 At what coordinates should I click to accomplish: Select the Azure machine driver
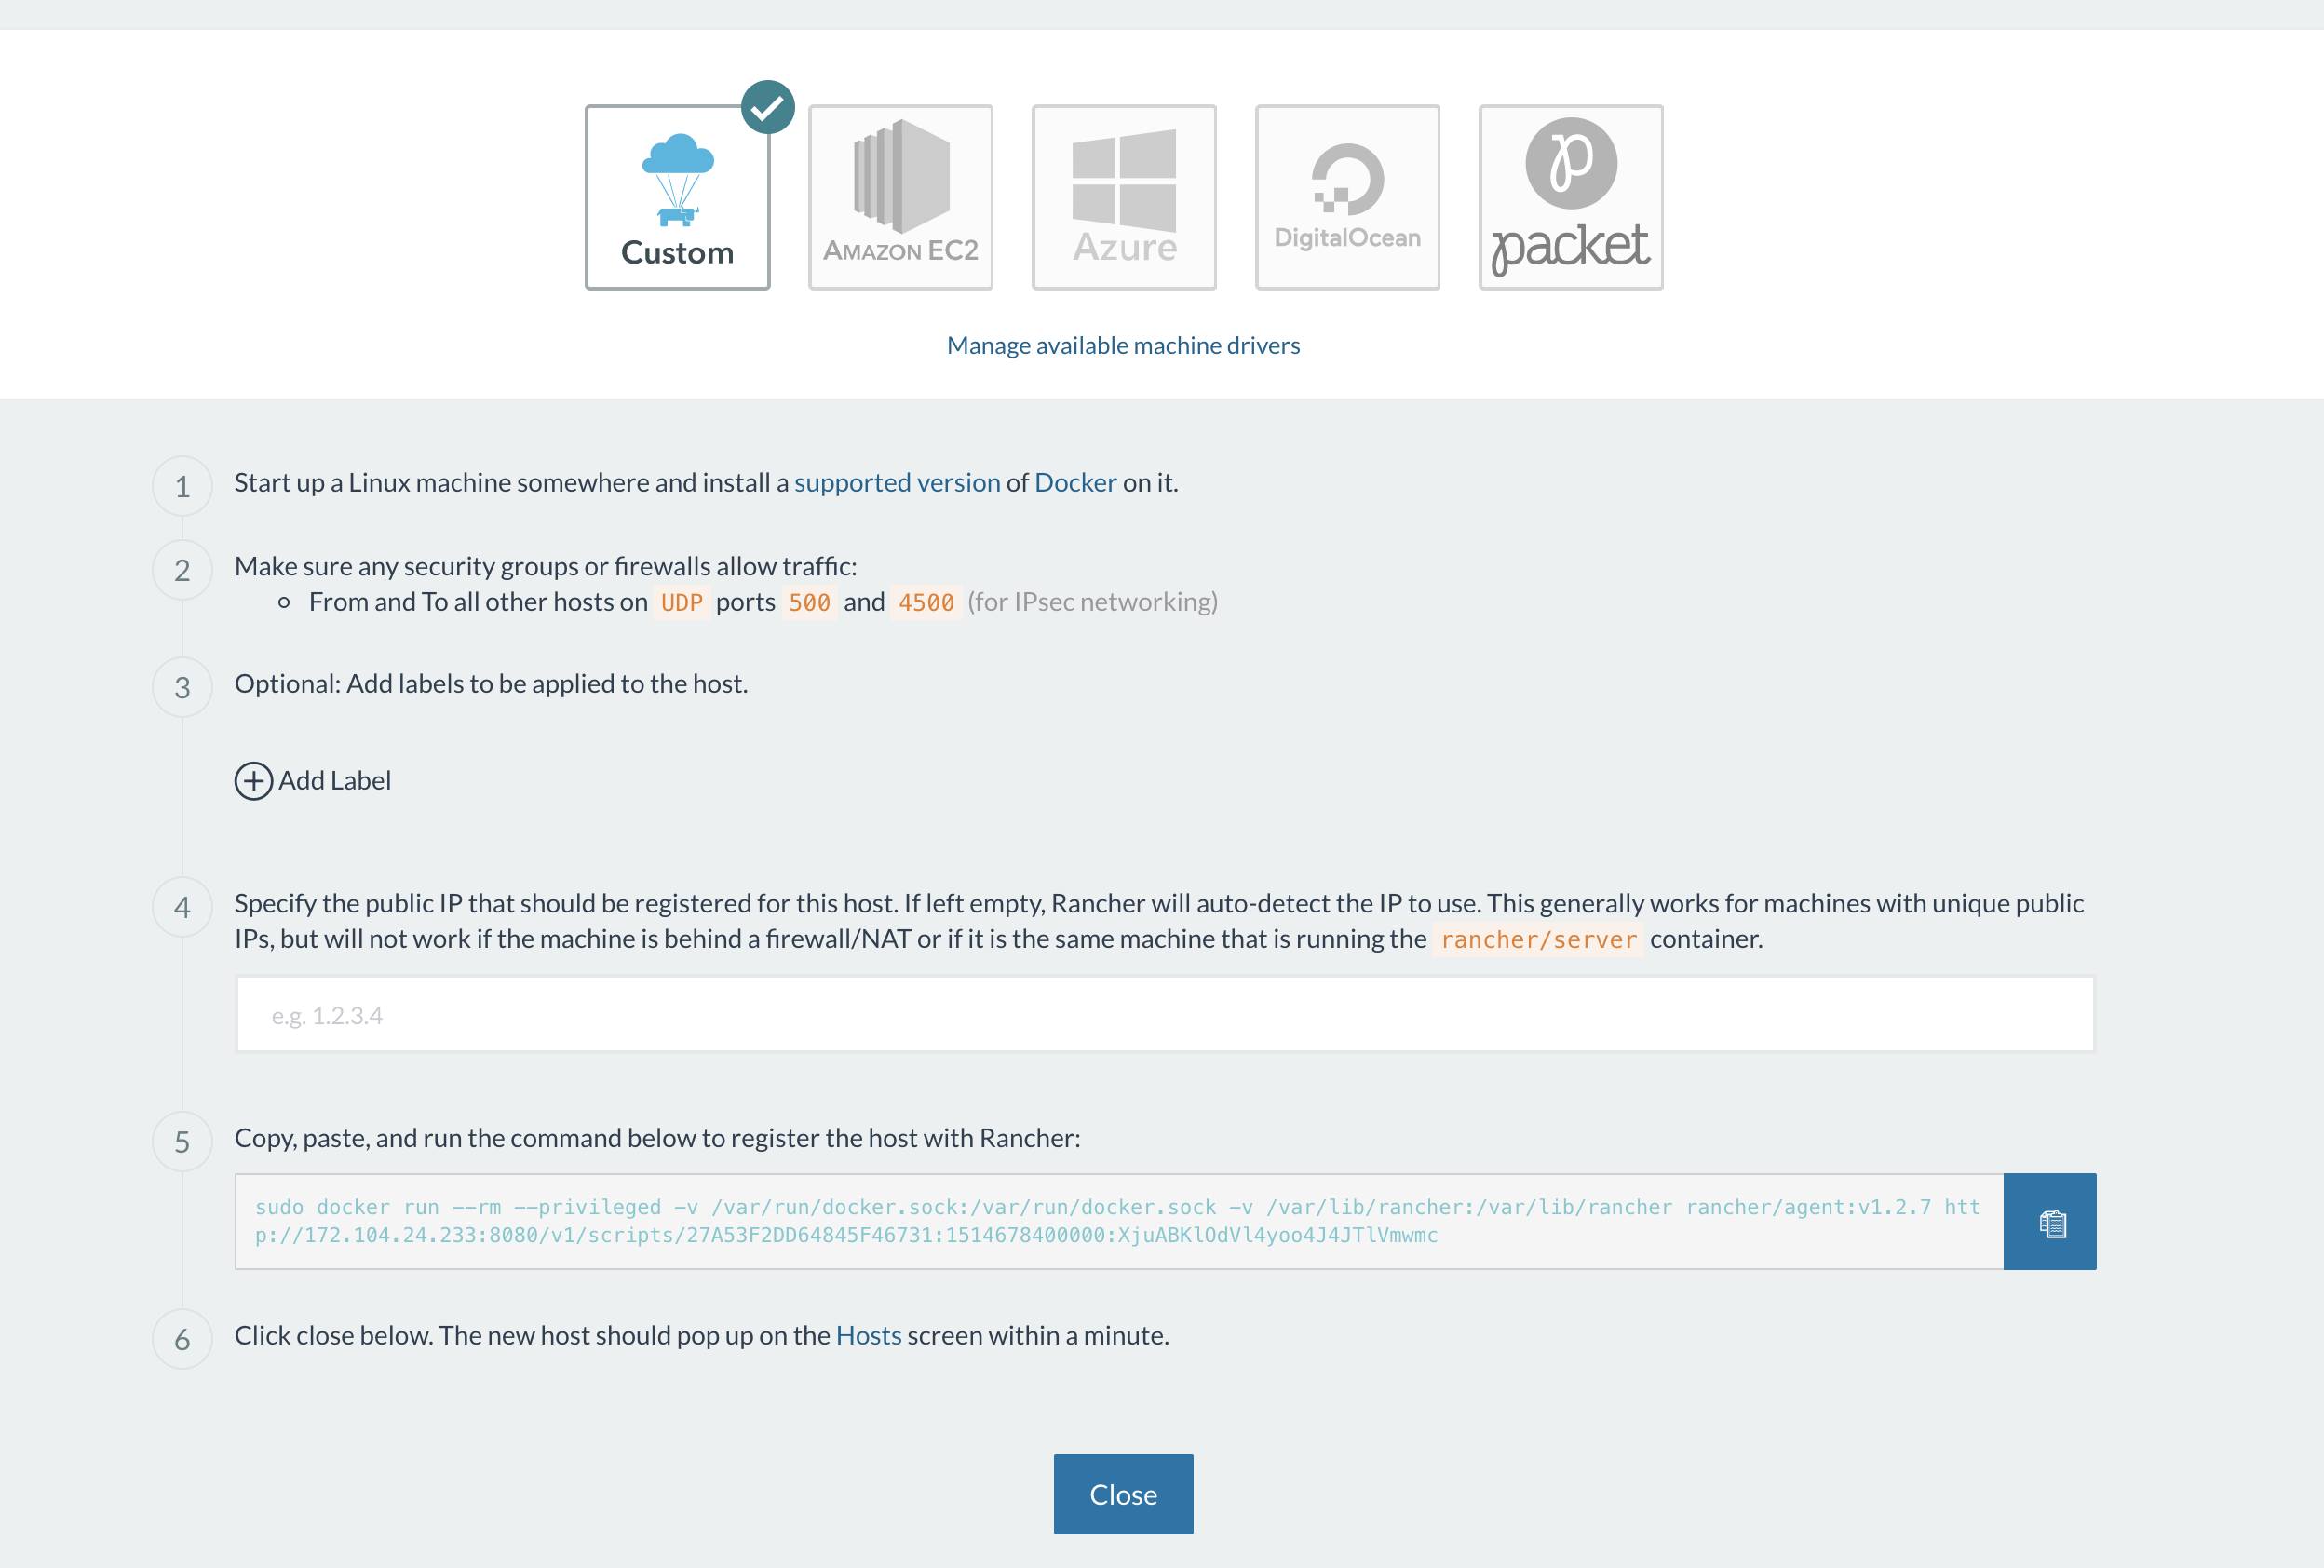coord(1123,198)
